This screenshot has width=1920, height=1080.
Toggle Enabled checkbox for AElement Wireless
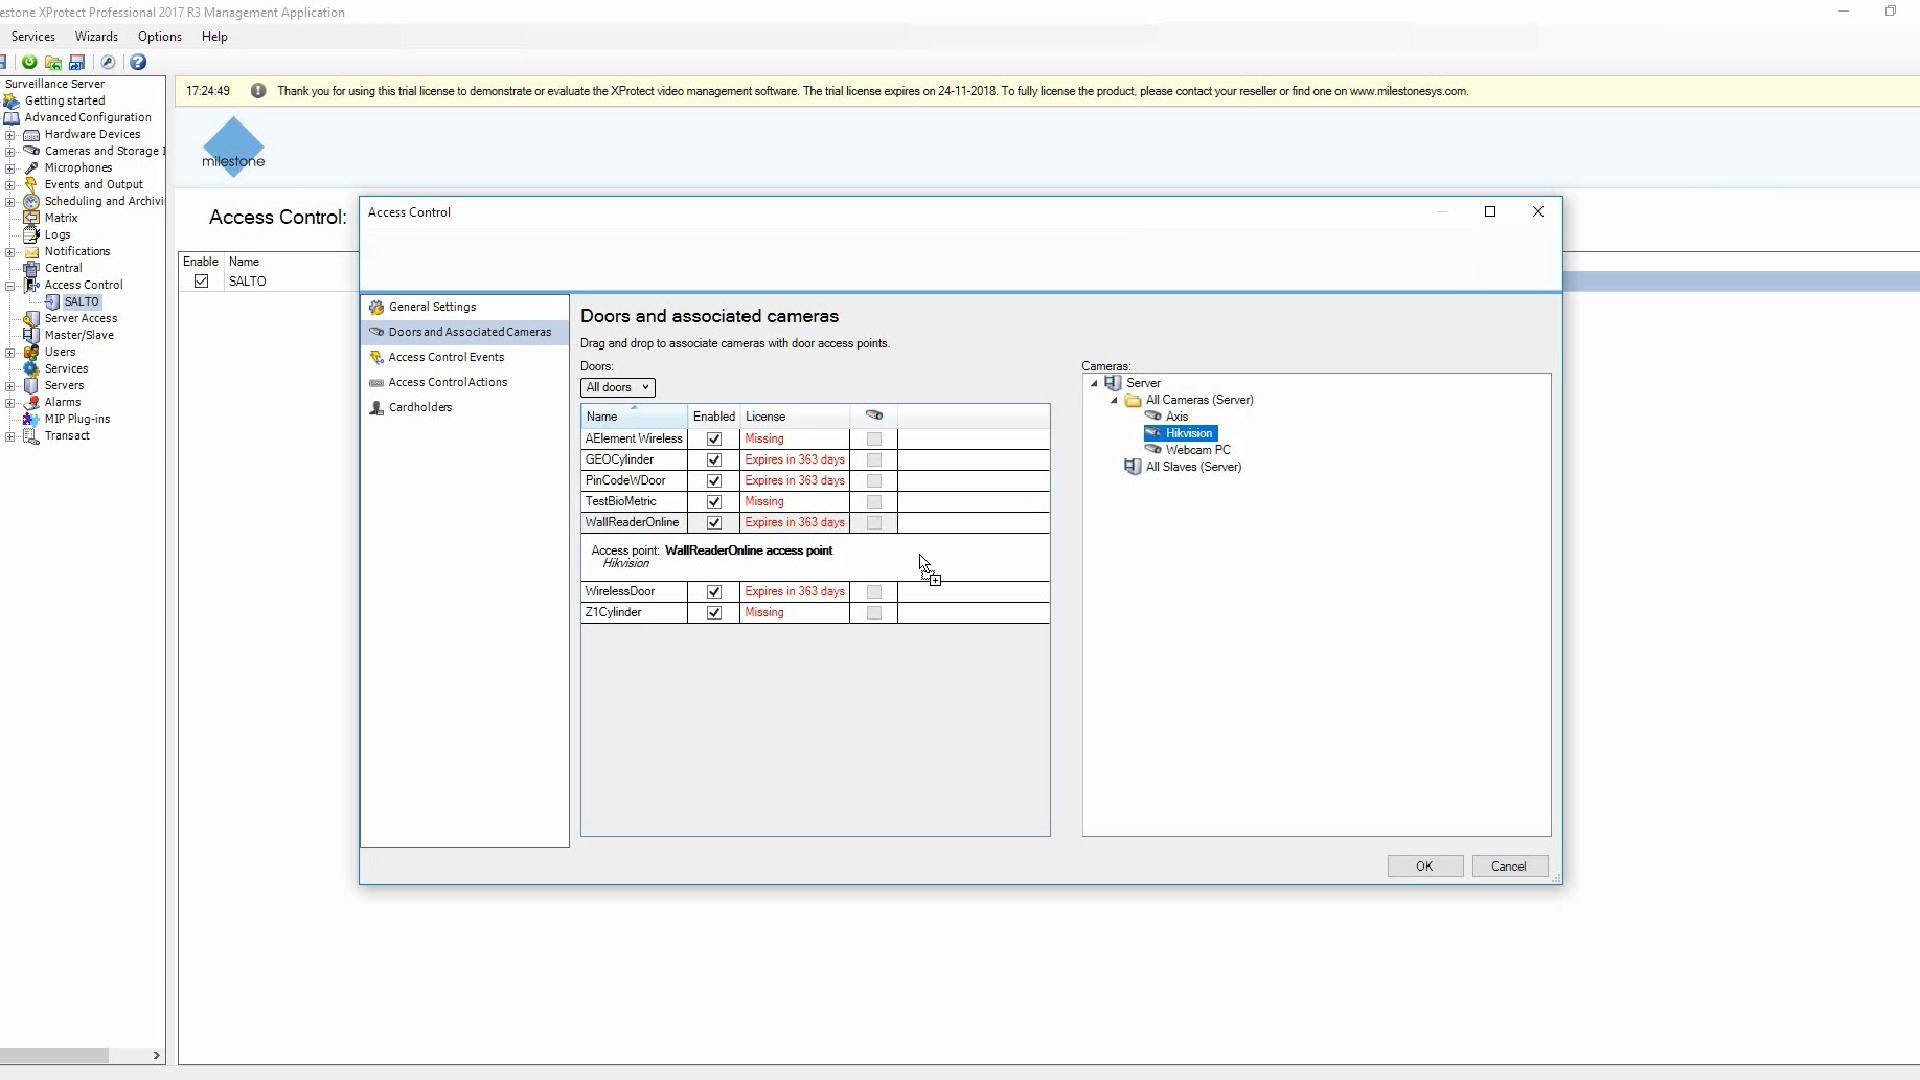(x=714, y=439)
